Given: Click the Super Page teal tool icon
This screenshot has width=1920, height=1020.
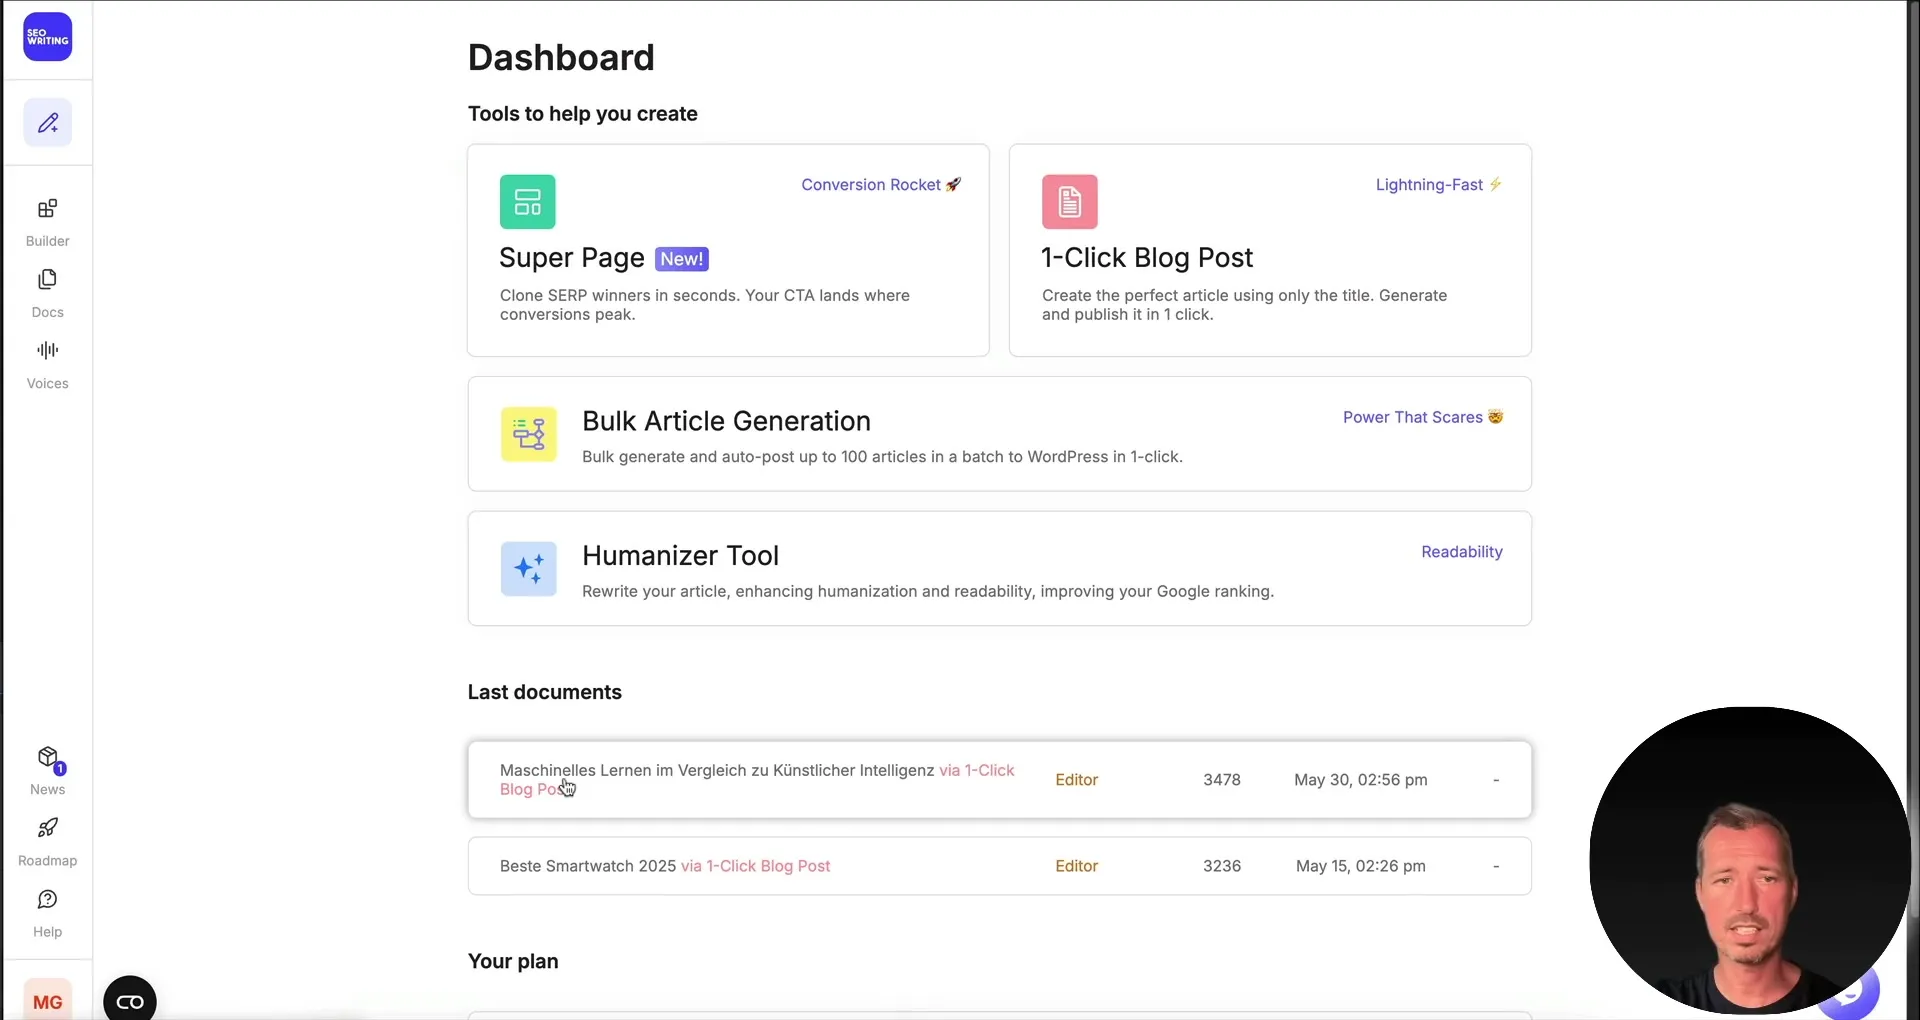Looking at the screenshot, I should pos(528,201).
